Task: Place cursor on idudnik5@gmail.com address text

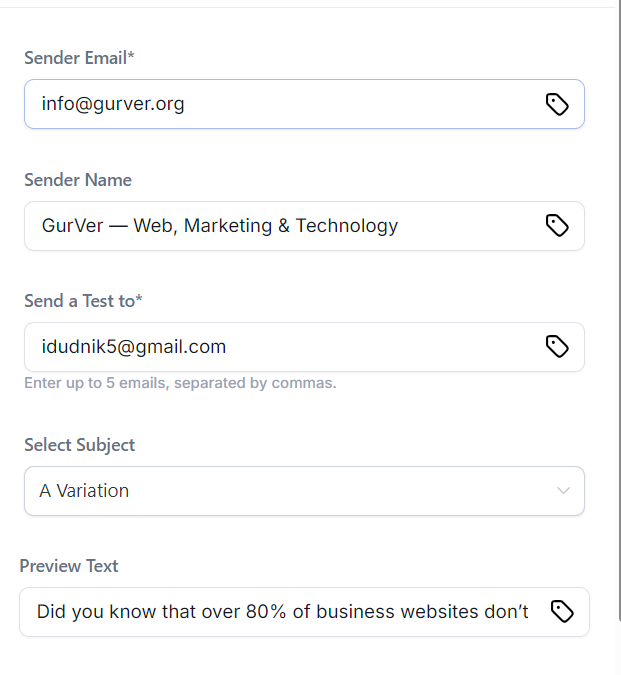Action: point(134,347)
